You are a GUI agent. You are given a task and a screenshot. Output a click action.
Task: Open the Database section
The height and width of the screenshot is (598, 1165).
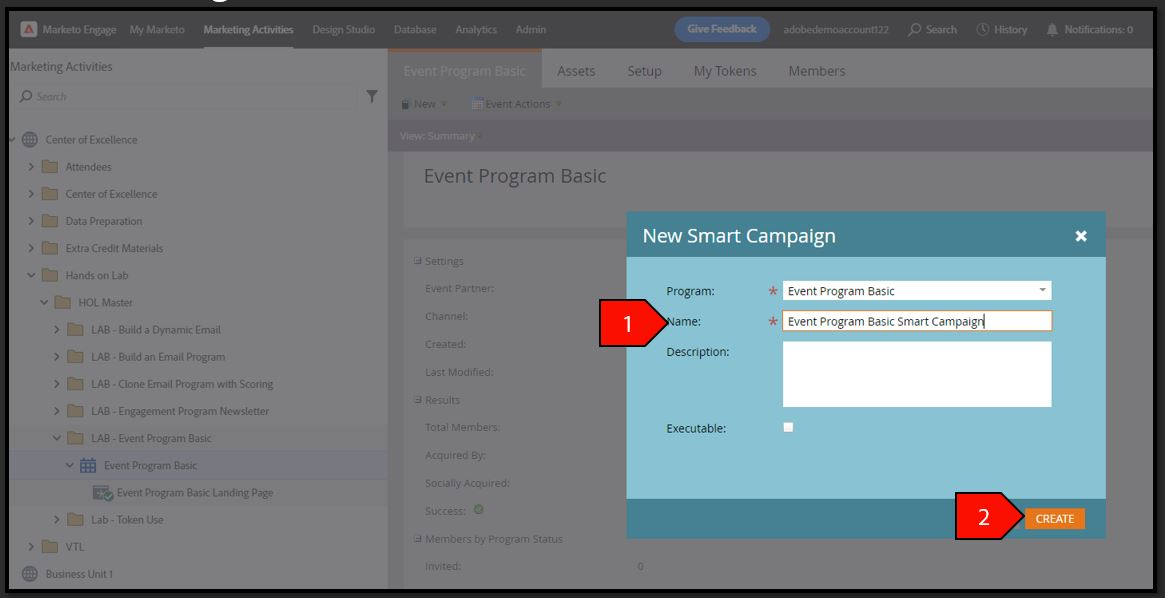[x=415, y=30]
